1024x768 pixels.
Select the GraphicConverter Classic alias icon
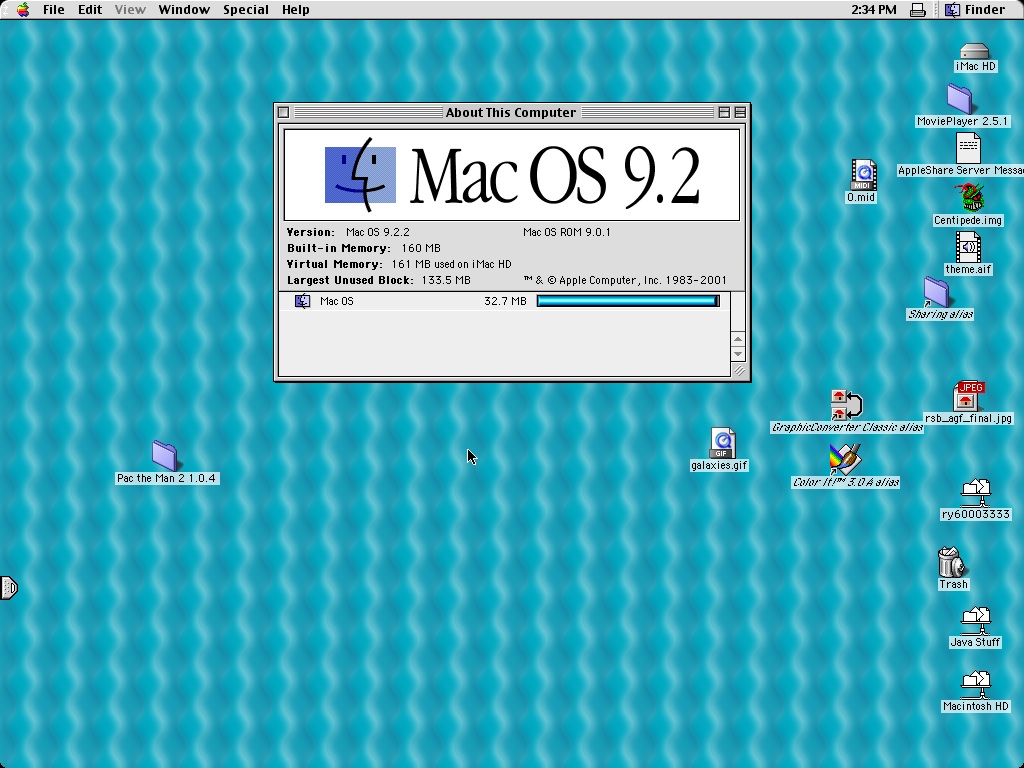[846, 405]
